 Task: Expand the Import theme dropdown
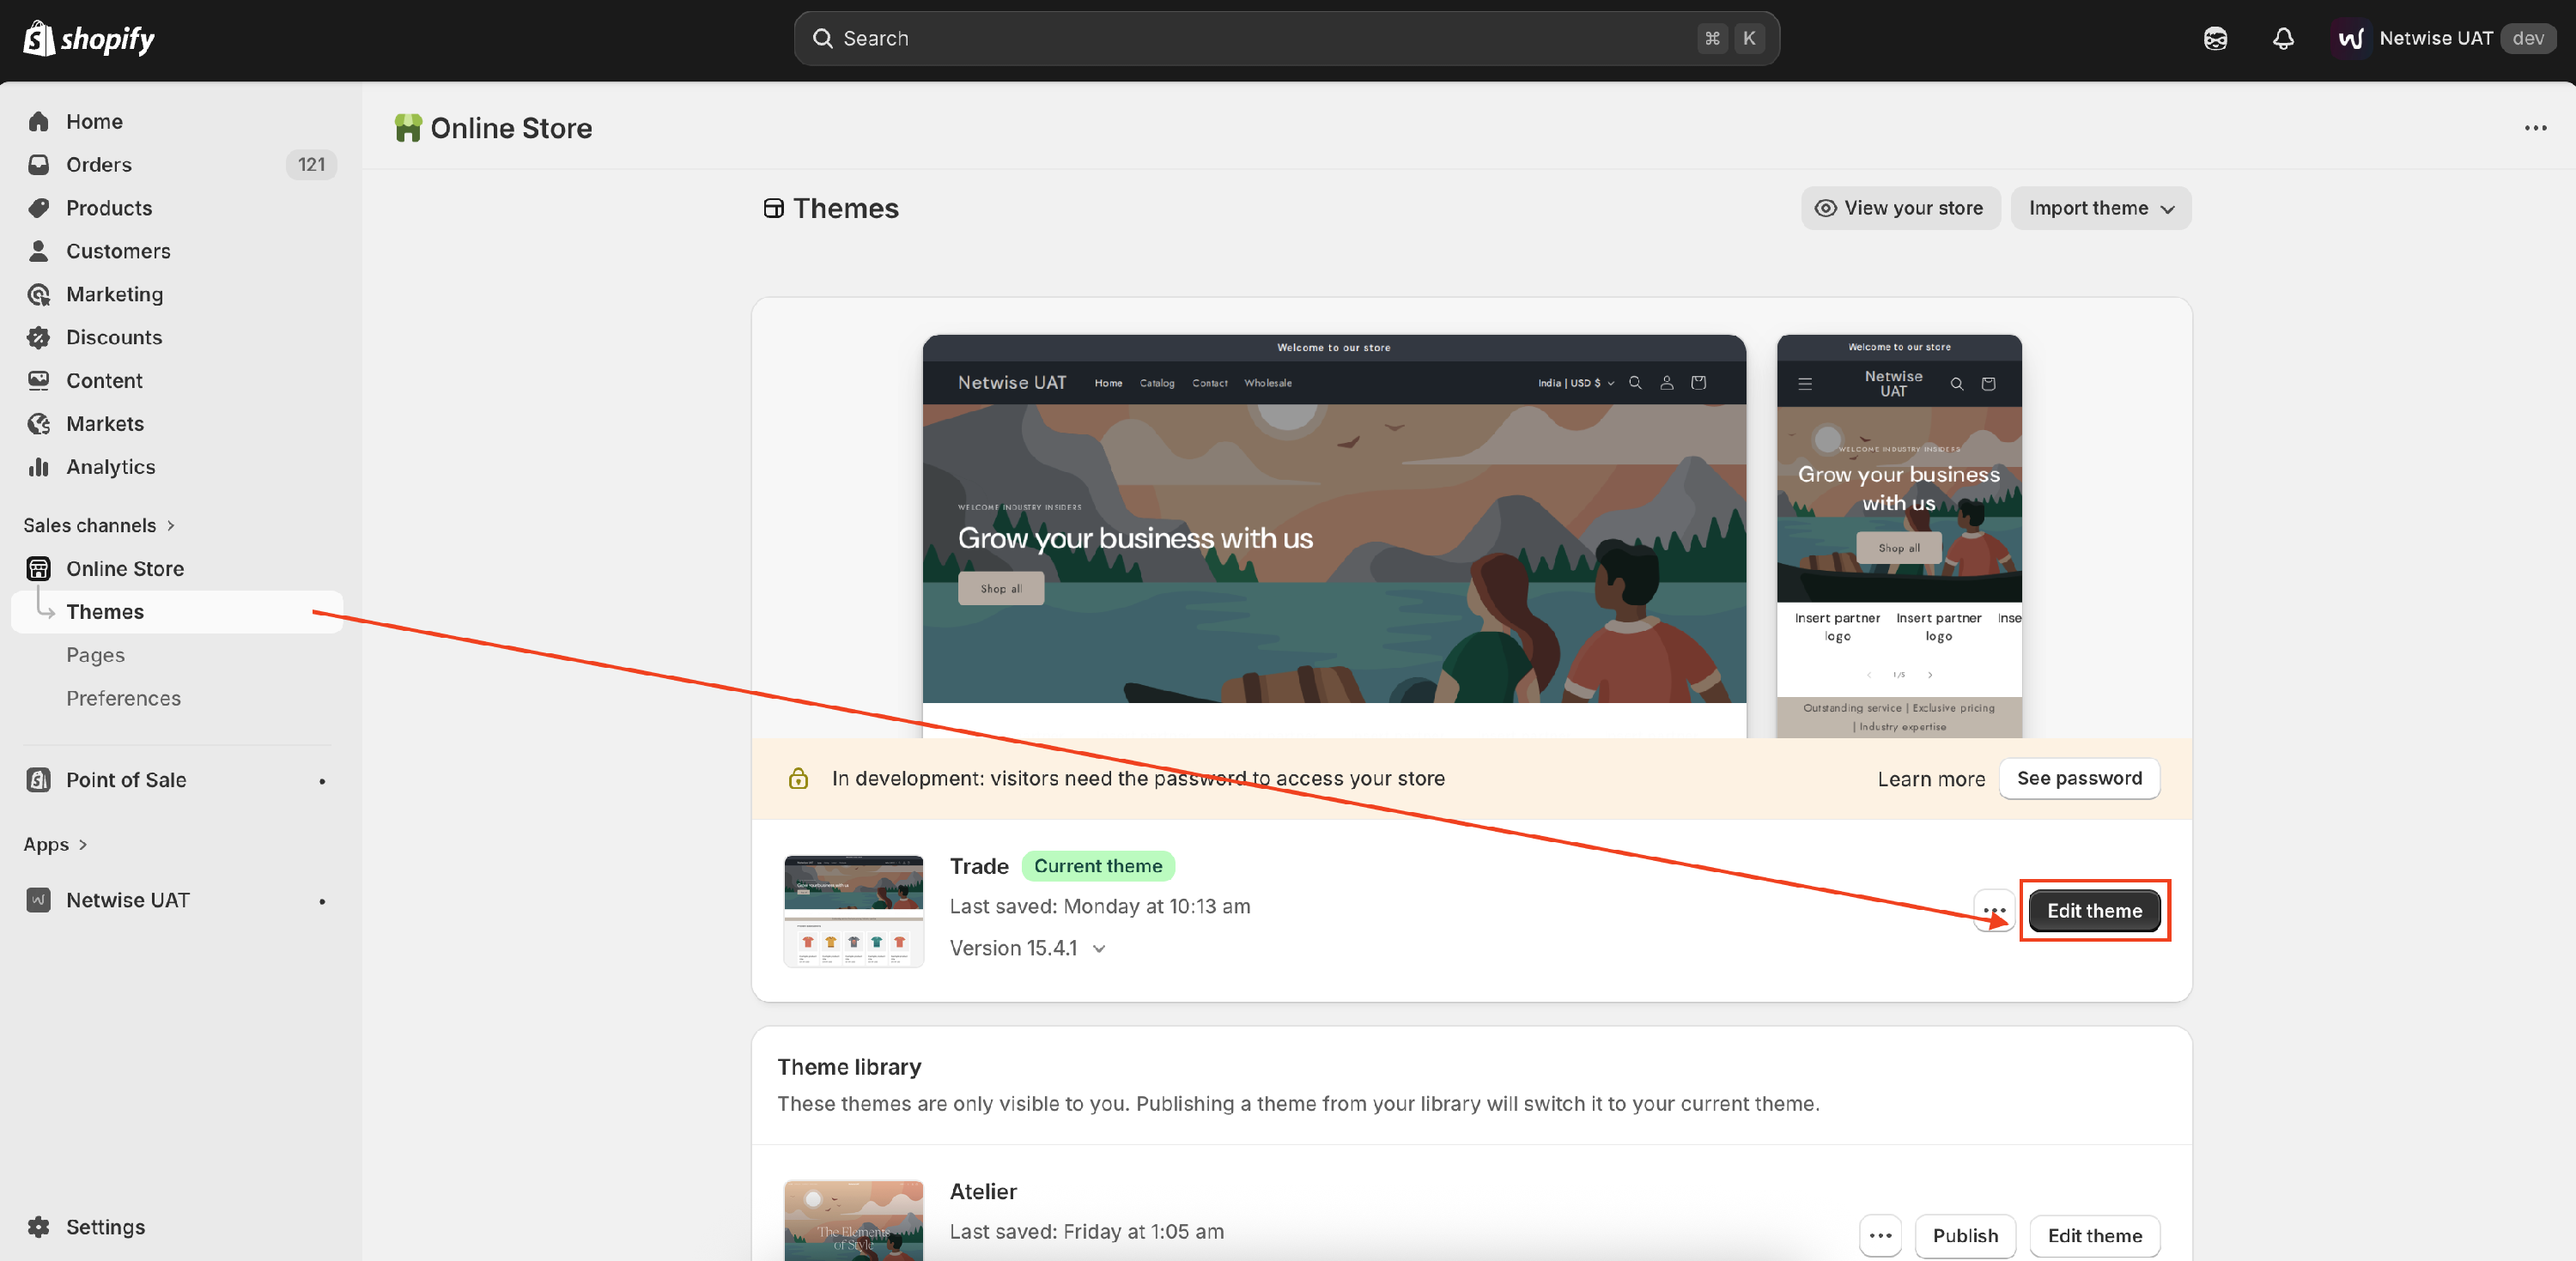point(2100,208)
